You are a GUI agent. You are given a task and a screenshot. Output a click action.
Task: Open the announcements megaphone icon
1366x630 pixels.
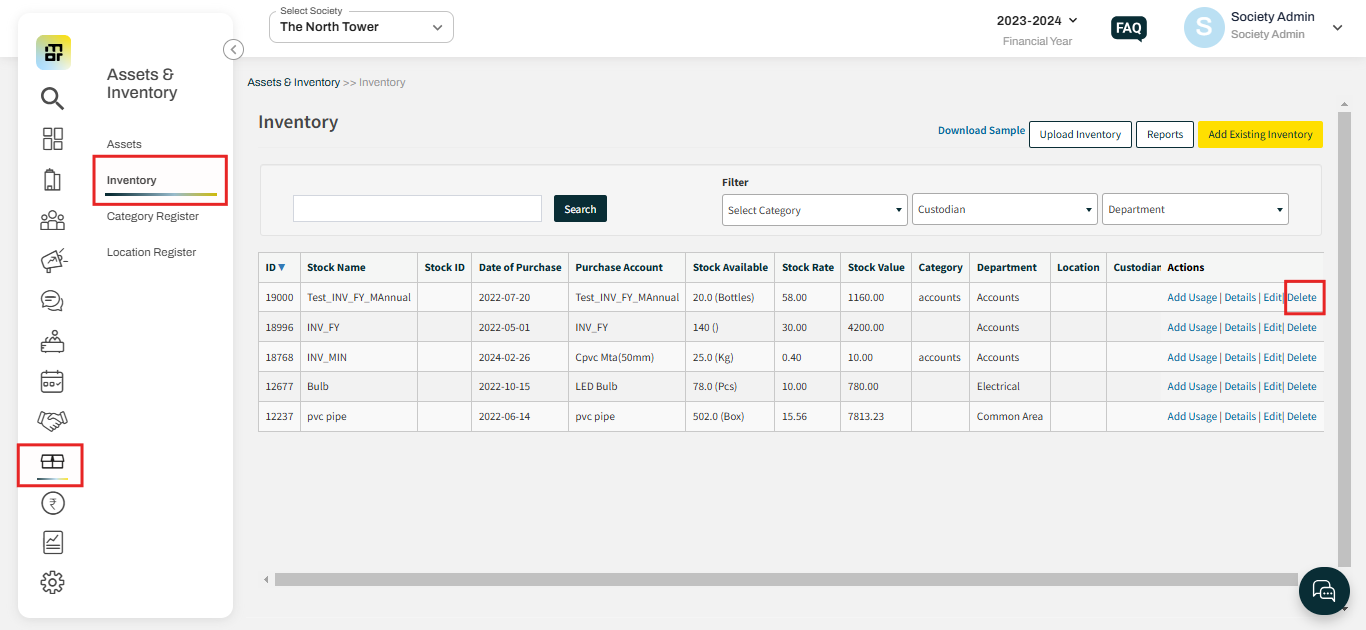52,260
